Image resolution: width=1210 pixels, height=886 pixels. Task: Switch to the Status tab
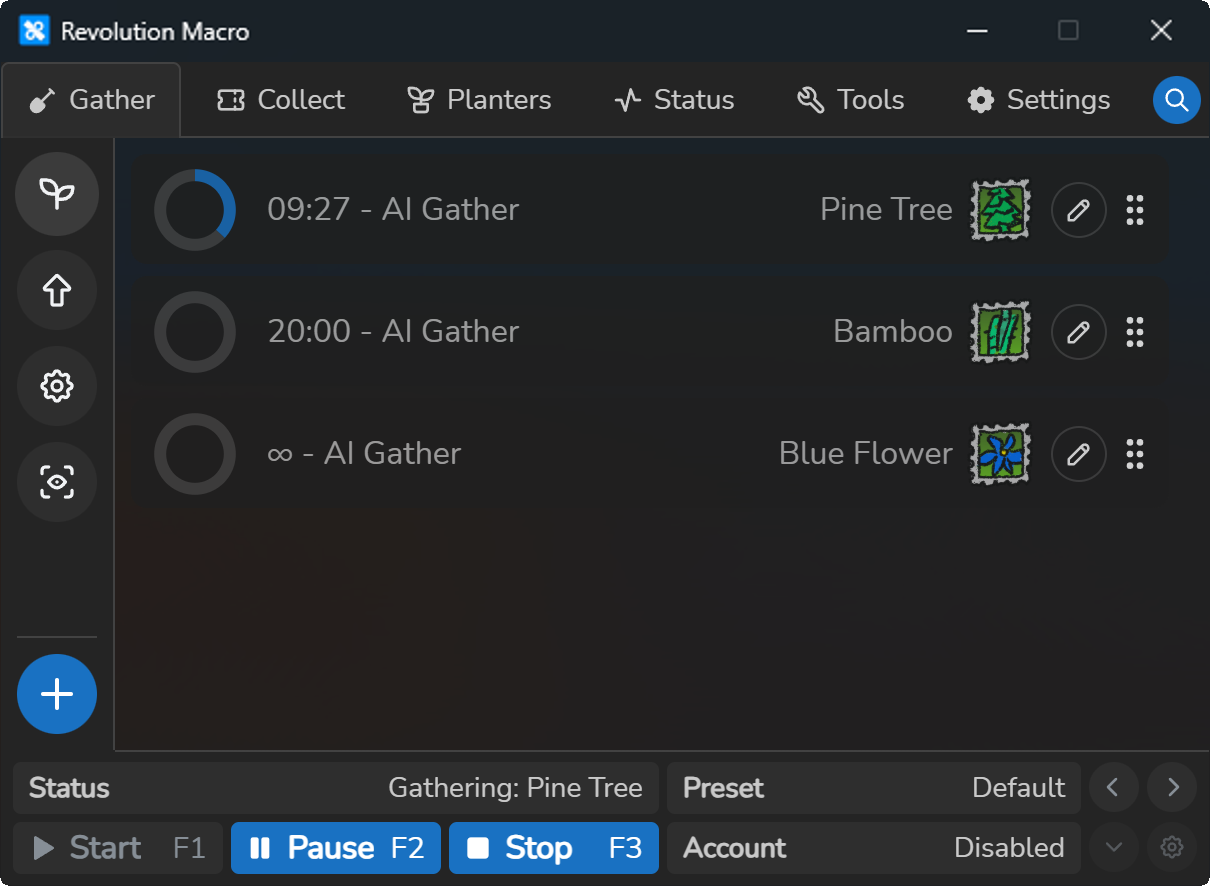(x=674, y=100)
